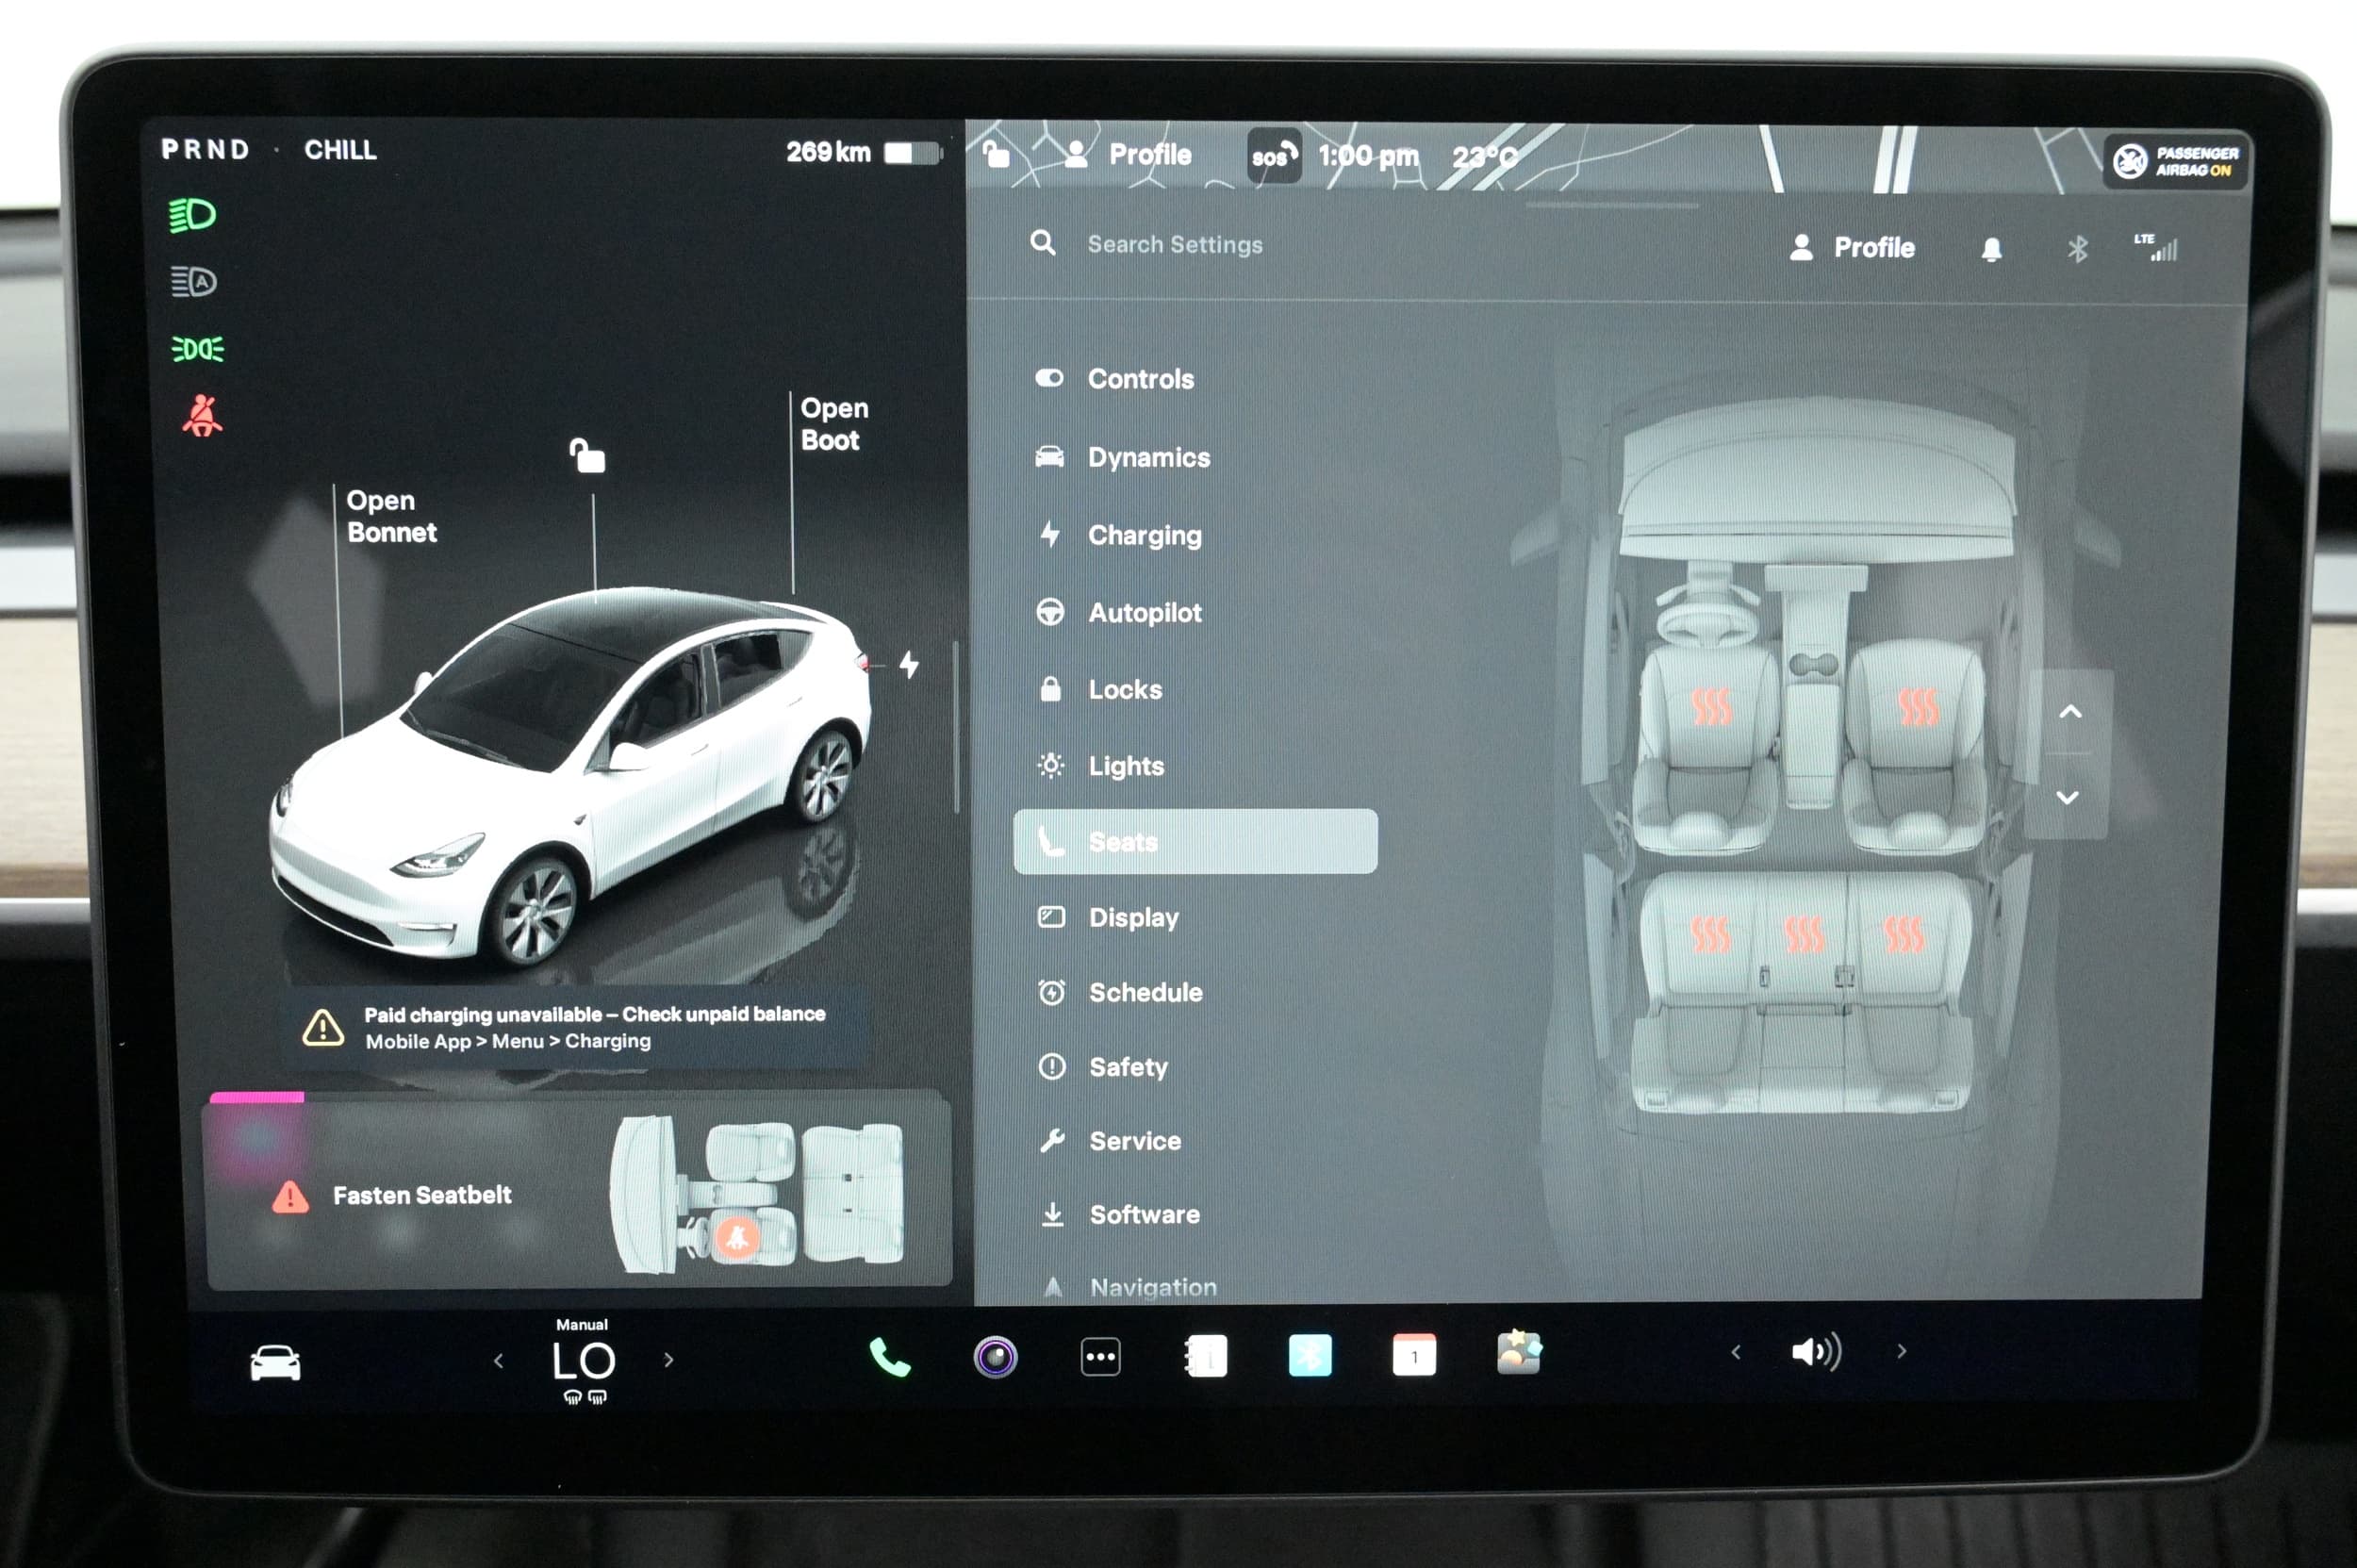The width and height of the screenshot is (2357, 1568).
Task: Tap the Passenger Airbag On indicator
Action: 2176,160
